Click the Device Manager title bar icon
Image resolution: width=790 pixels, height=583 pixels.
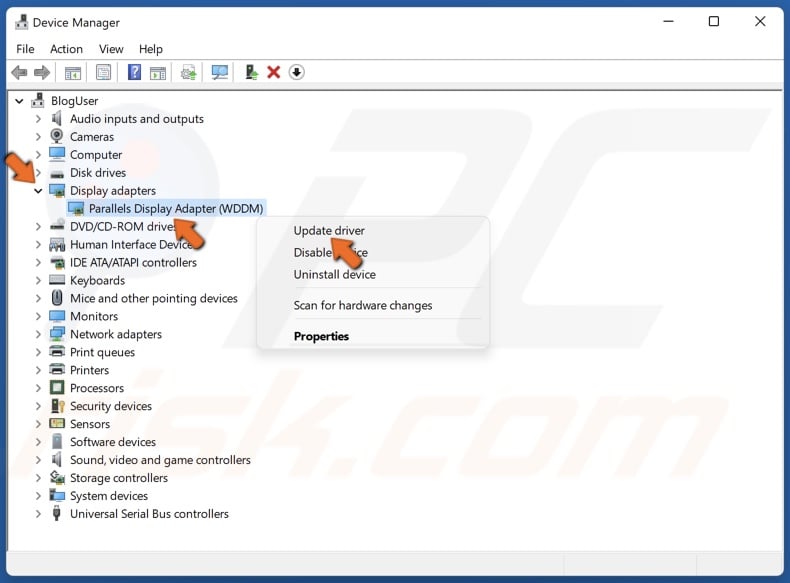point(21,22)
